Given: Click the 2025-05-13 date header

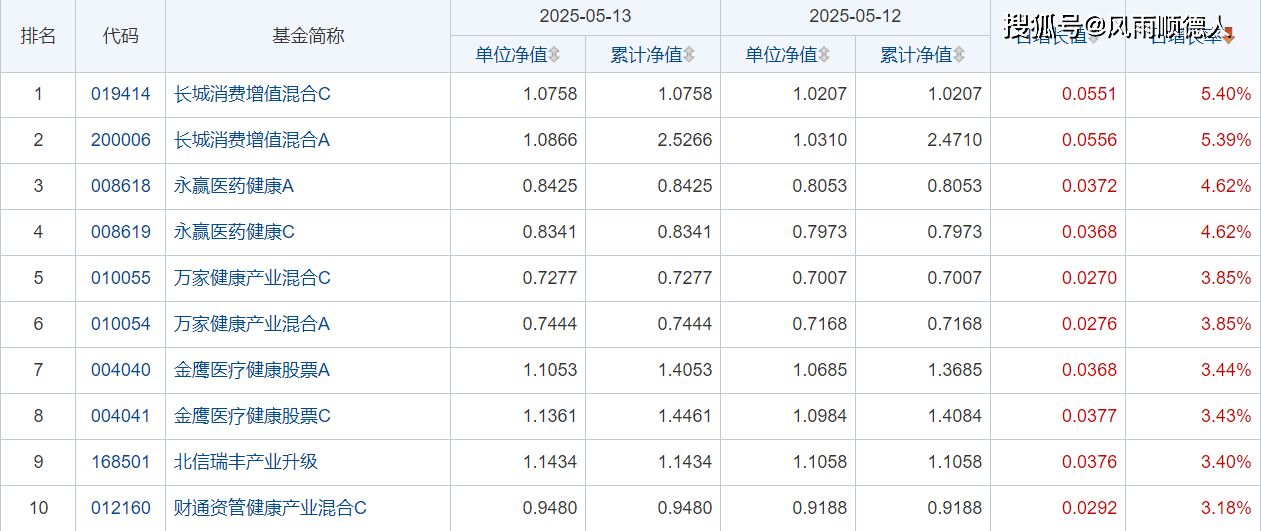Looking at the screenshot, I should point(585,17).
